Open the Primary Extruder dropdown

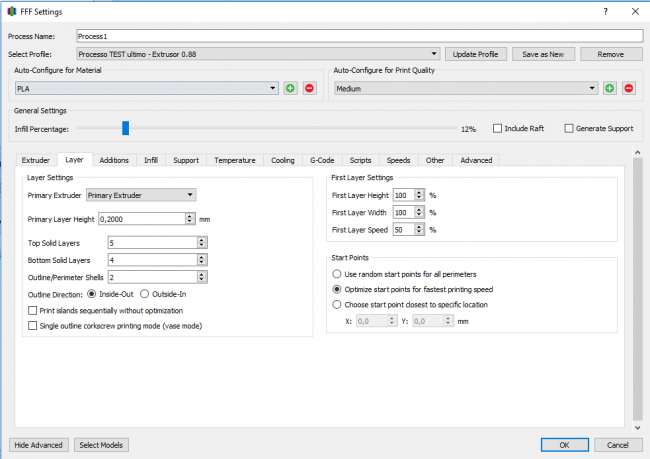tap(141, 195)
